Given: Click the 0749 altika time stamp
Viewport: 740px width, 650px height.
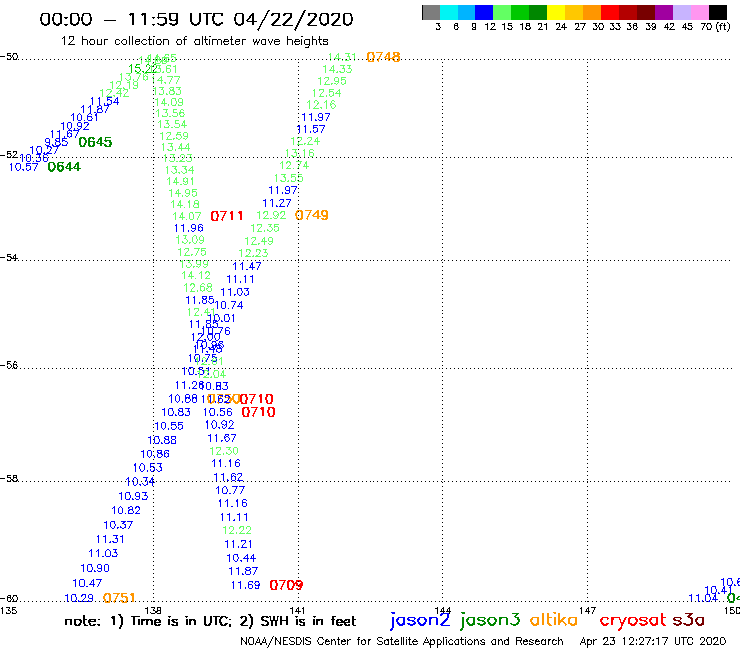Looking at the screenshot, I should 311,215.
